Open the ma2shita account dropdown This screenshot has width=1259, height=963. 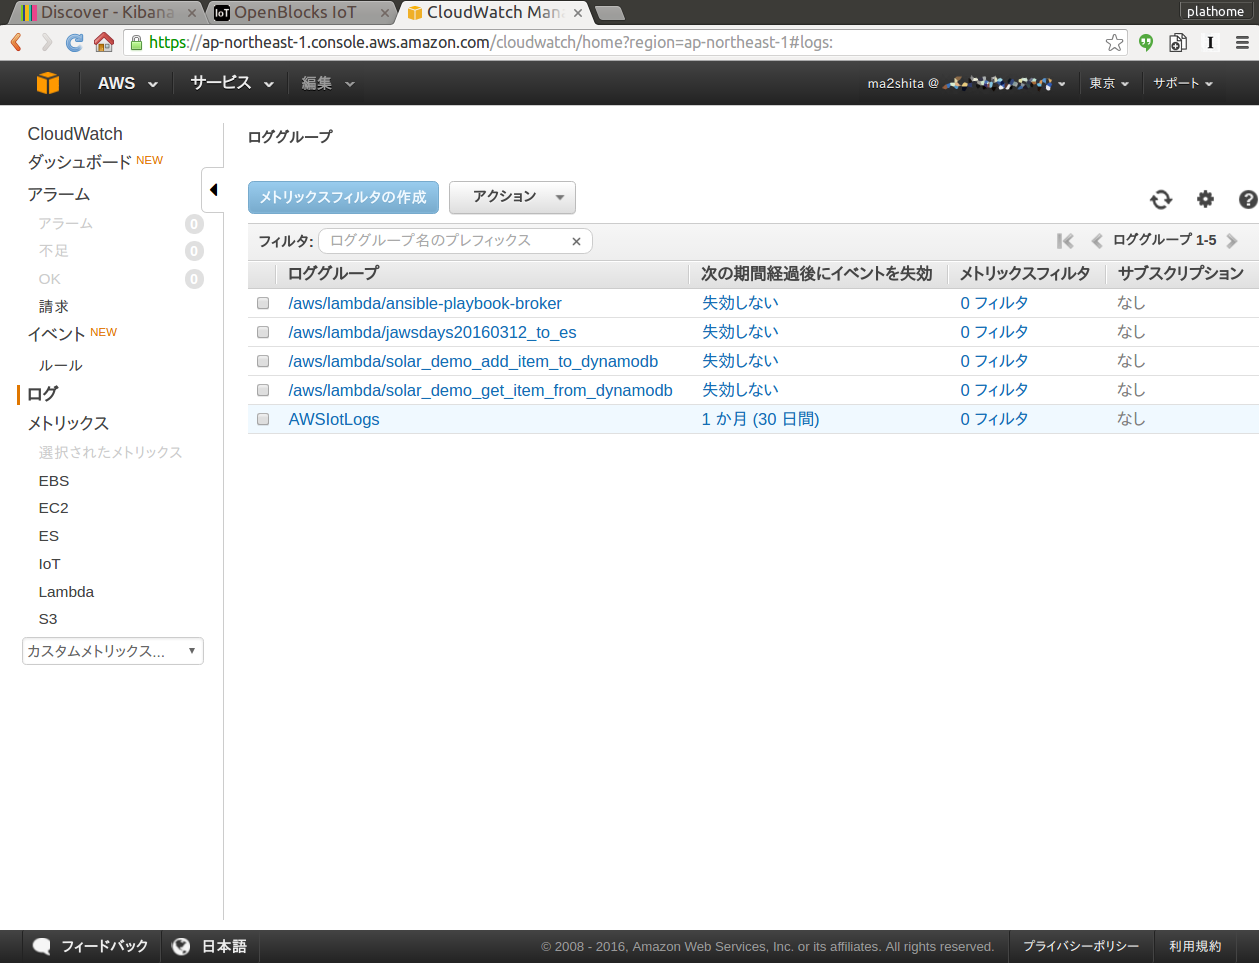click(x=966, y=83)
